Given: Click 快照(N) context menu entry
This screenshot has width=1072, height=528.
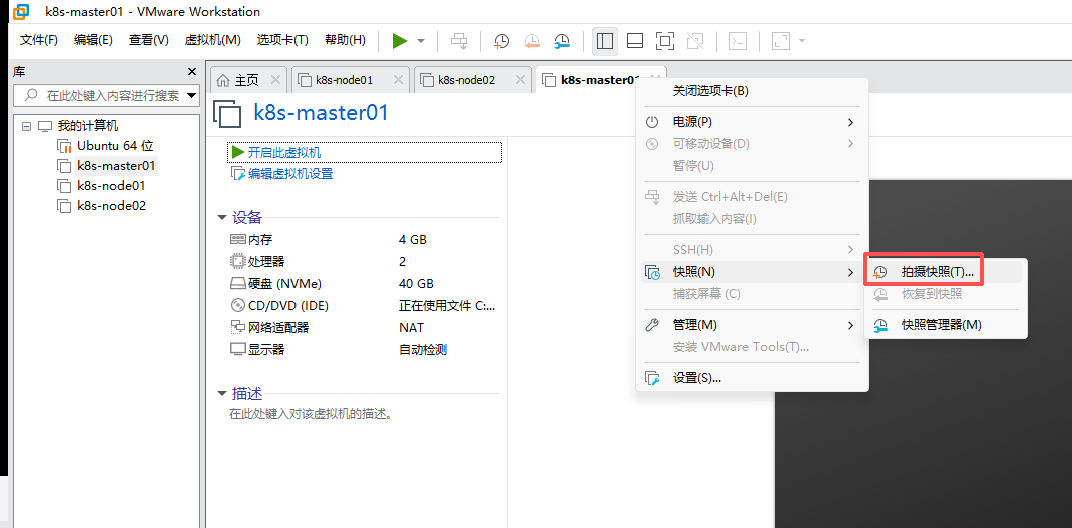Looking at the screenshot, I should coord(752,272).
